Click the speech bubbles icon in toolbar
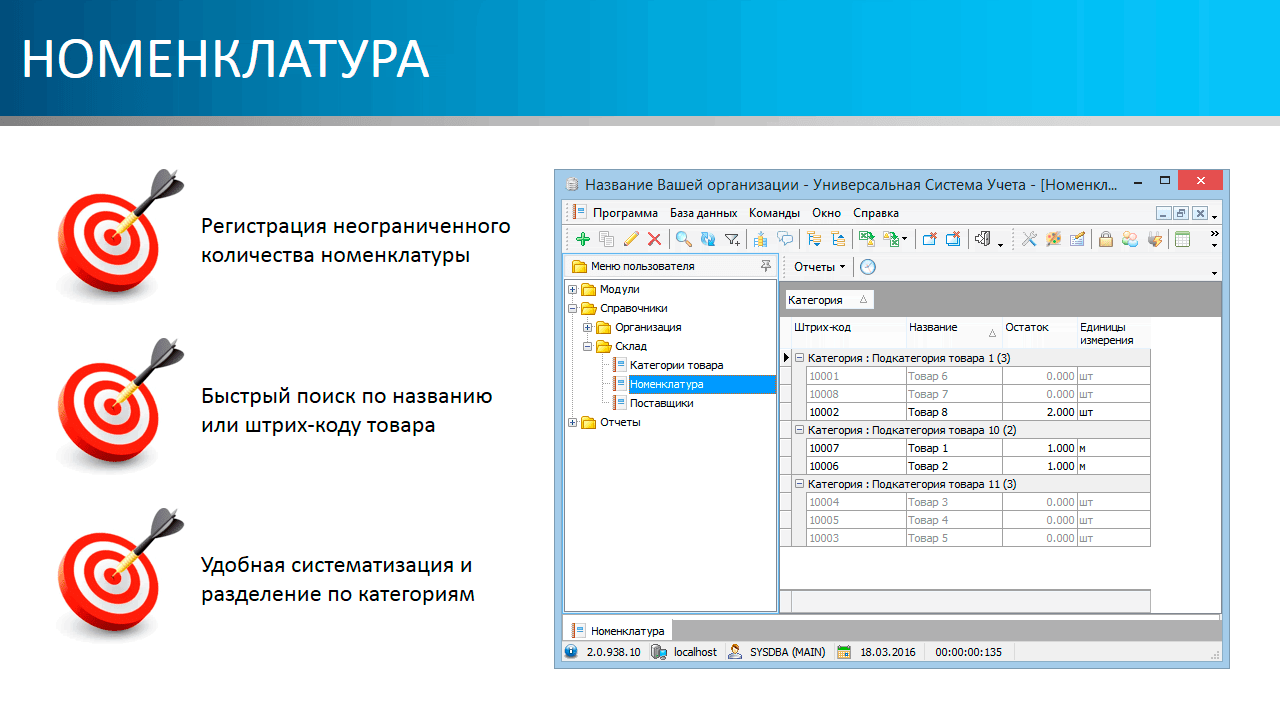This screenshot has height=720, width=1280. 785,239
